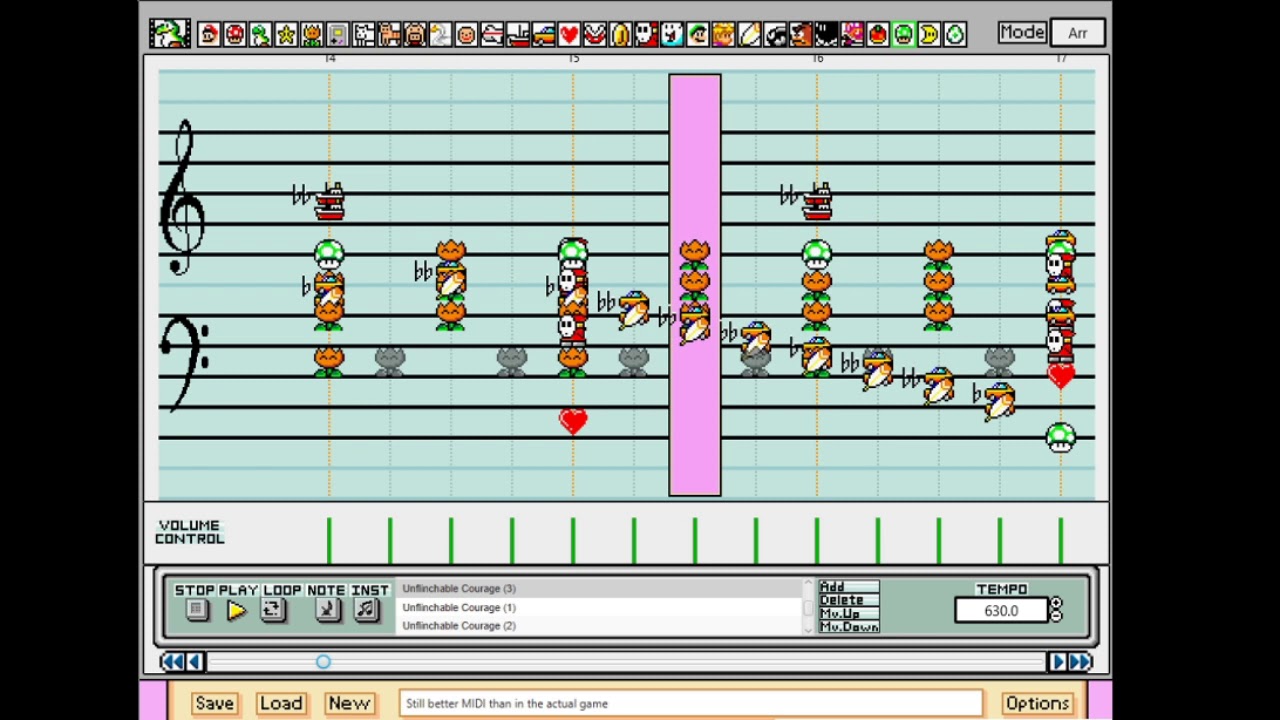Choose the Car instrument
1280x720 pixels.
[544, 34]
